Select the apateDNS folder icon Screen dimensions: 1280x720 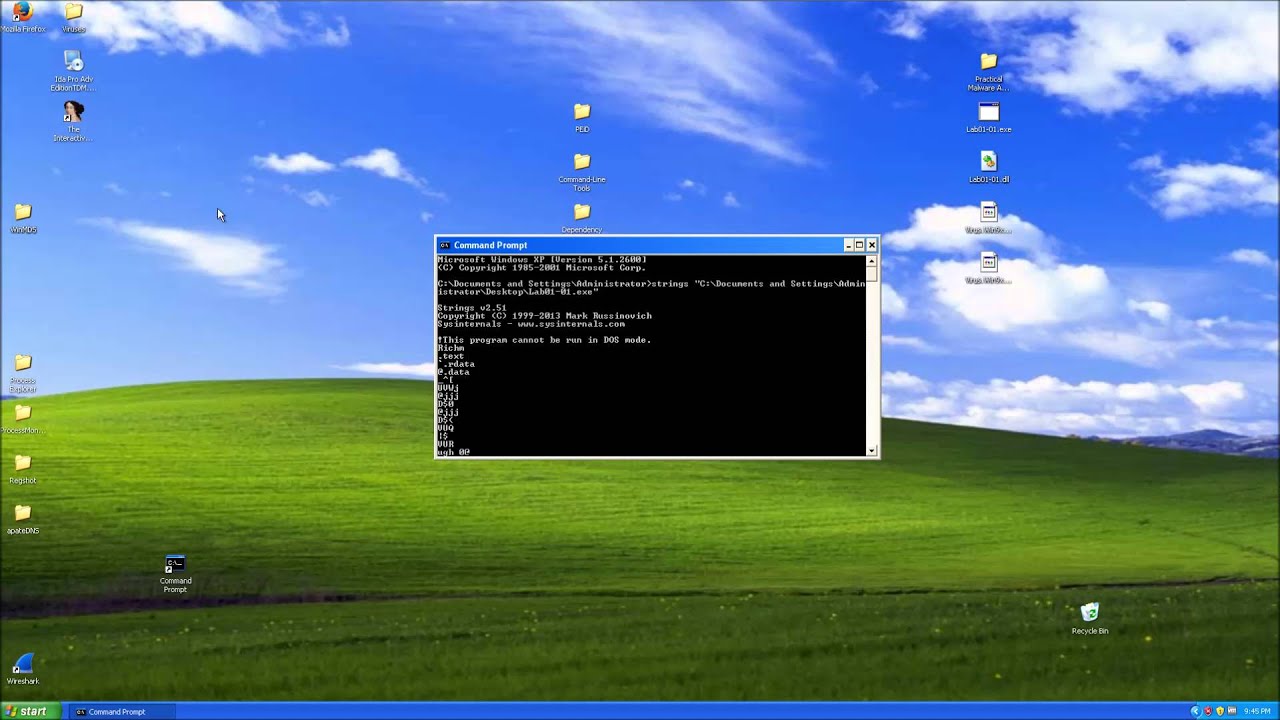(23, 519)
